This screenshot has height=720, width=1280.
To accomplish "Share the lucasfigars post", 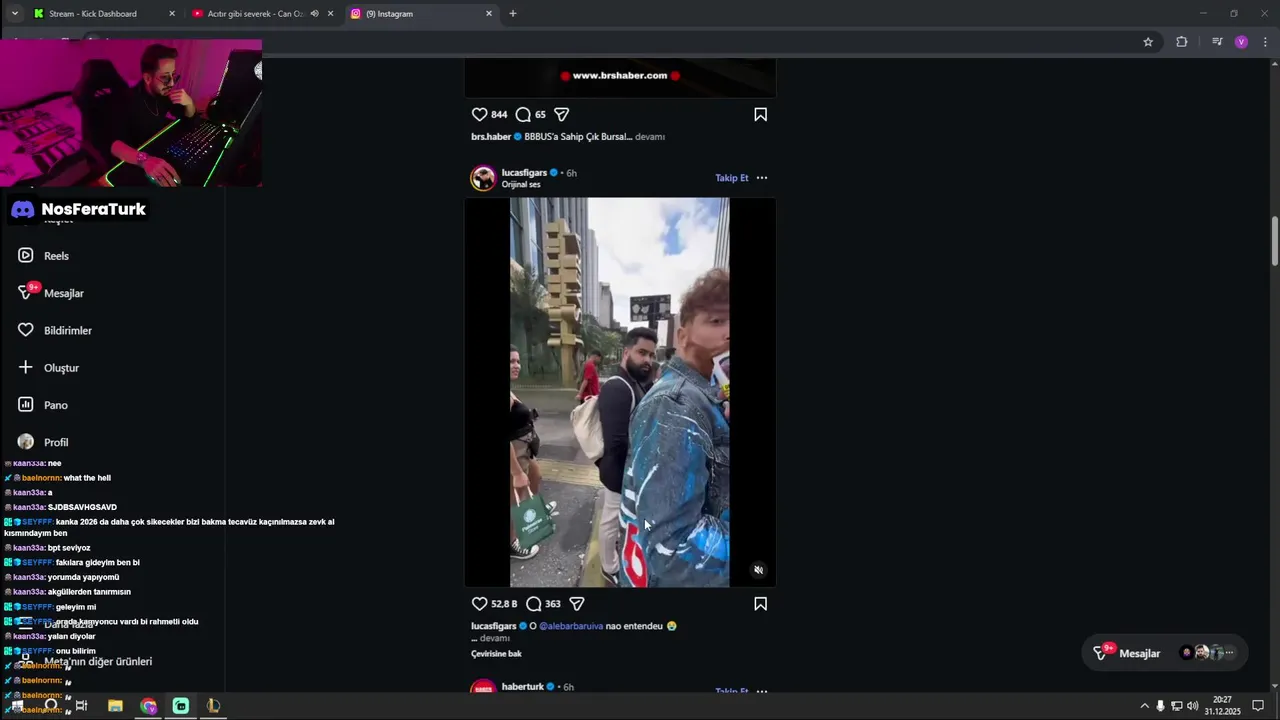I will [x=577, y=604].
